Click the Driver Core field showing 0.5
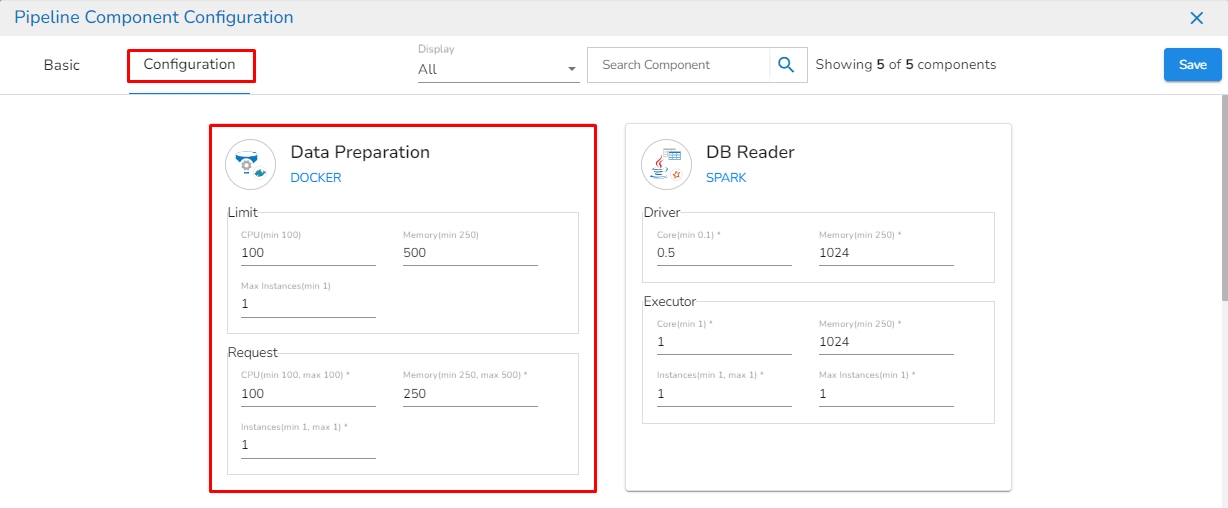 (x=724, y=253)
